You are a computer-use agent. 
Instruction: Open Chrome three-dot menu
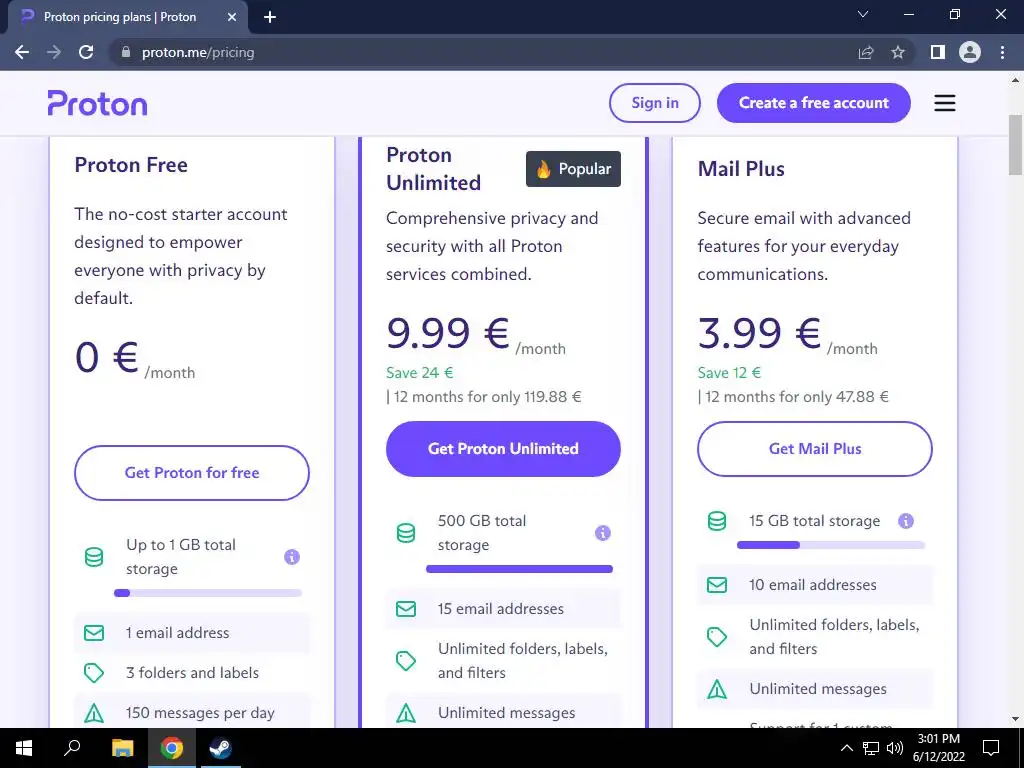(1002, 52)
